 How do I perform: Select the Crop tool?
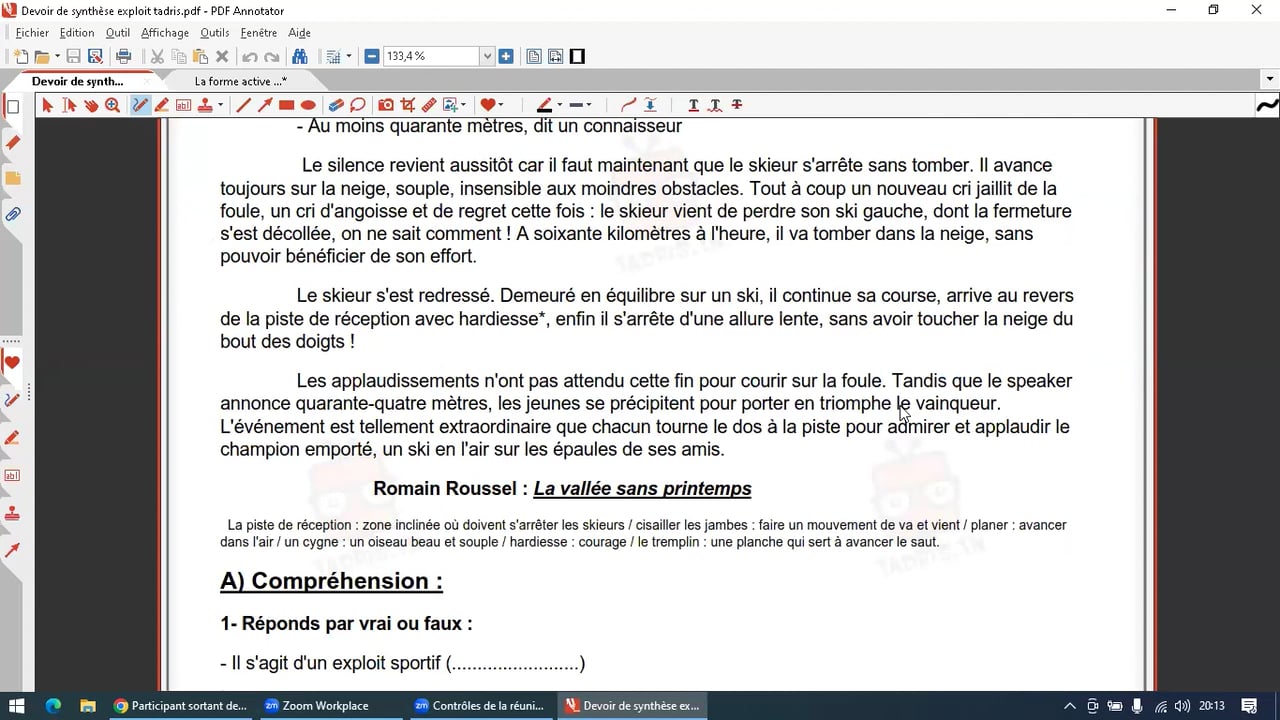pyautogui.click(x=408, y=105)
